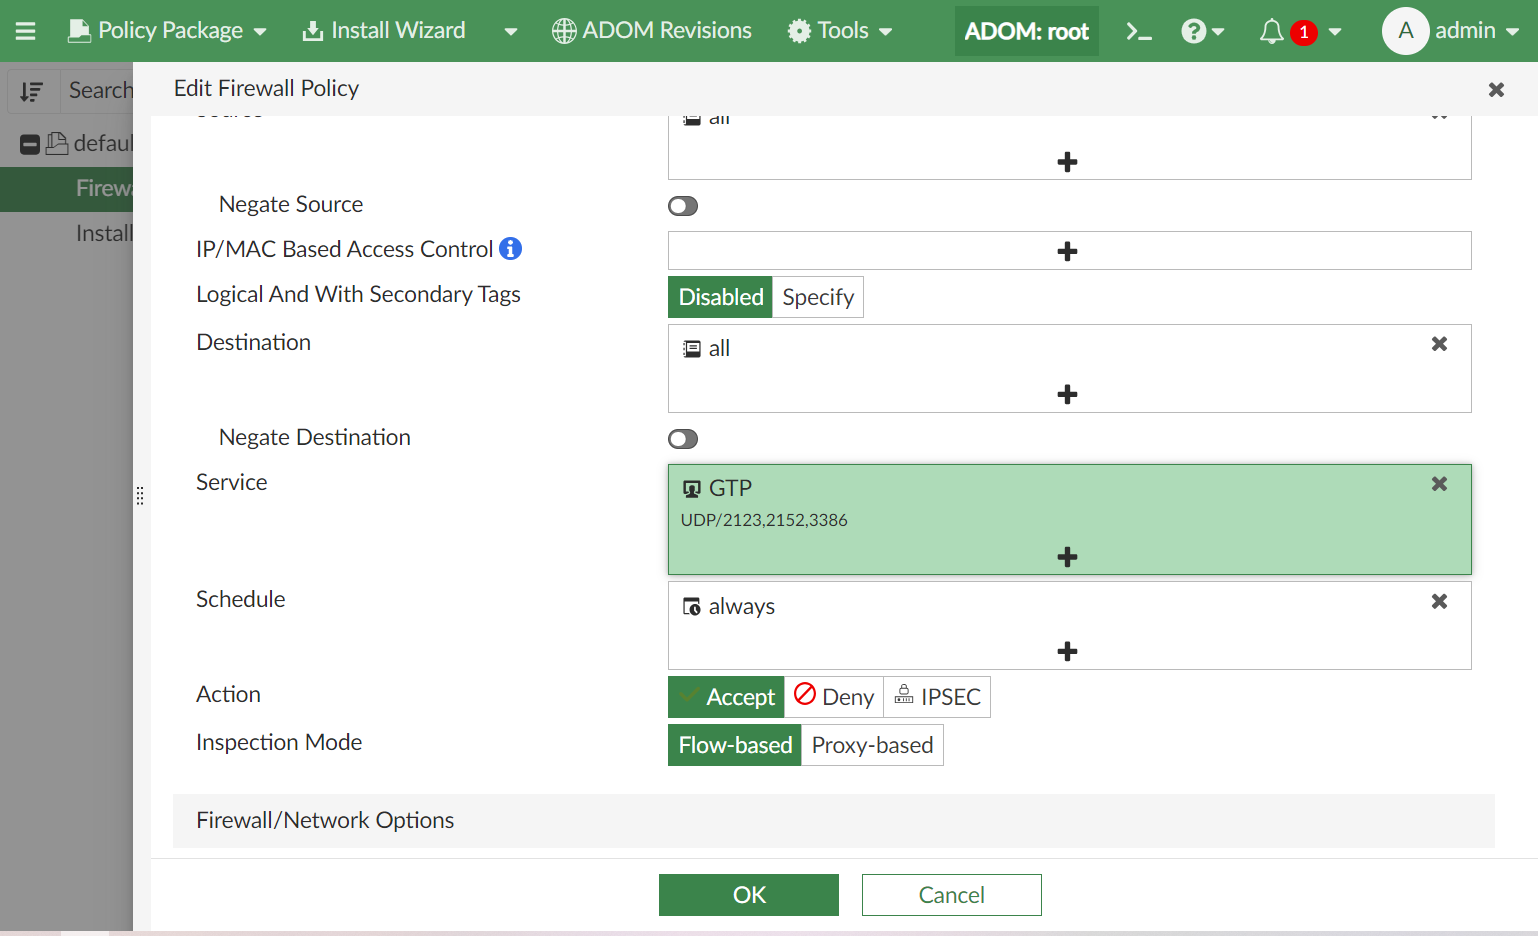Open the Policy Package dropdown
1538x937 pixels.
167,31
